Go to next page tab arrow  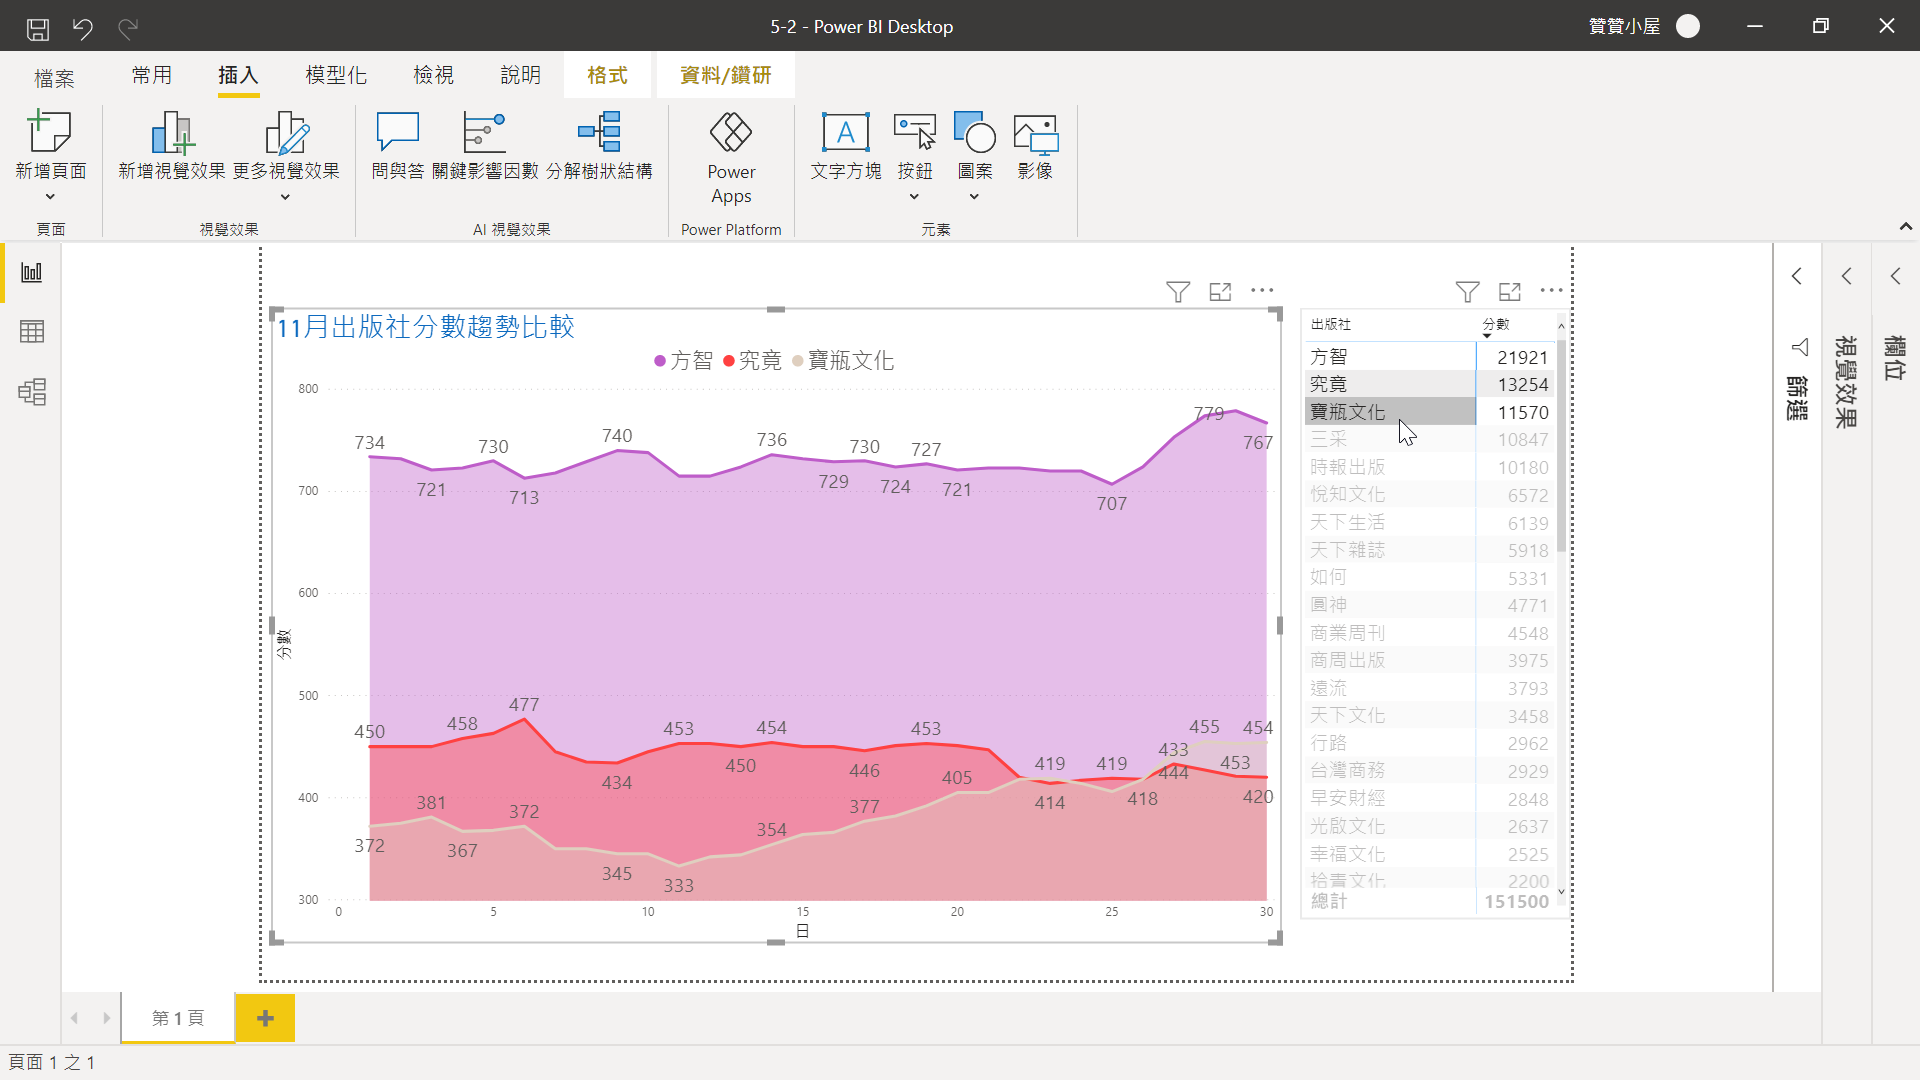pos(106,1018)
